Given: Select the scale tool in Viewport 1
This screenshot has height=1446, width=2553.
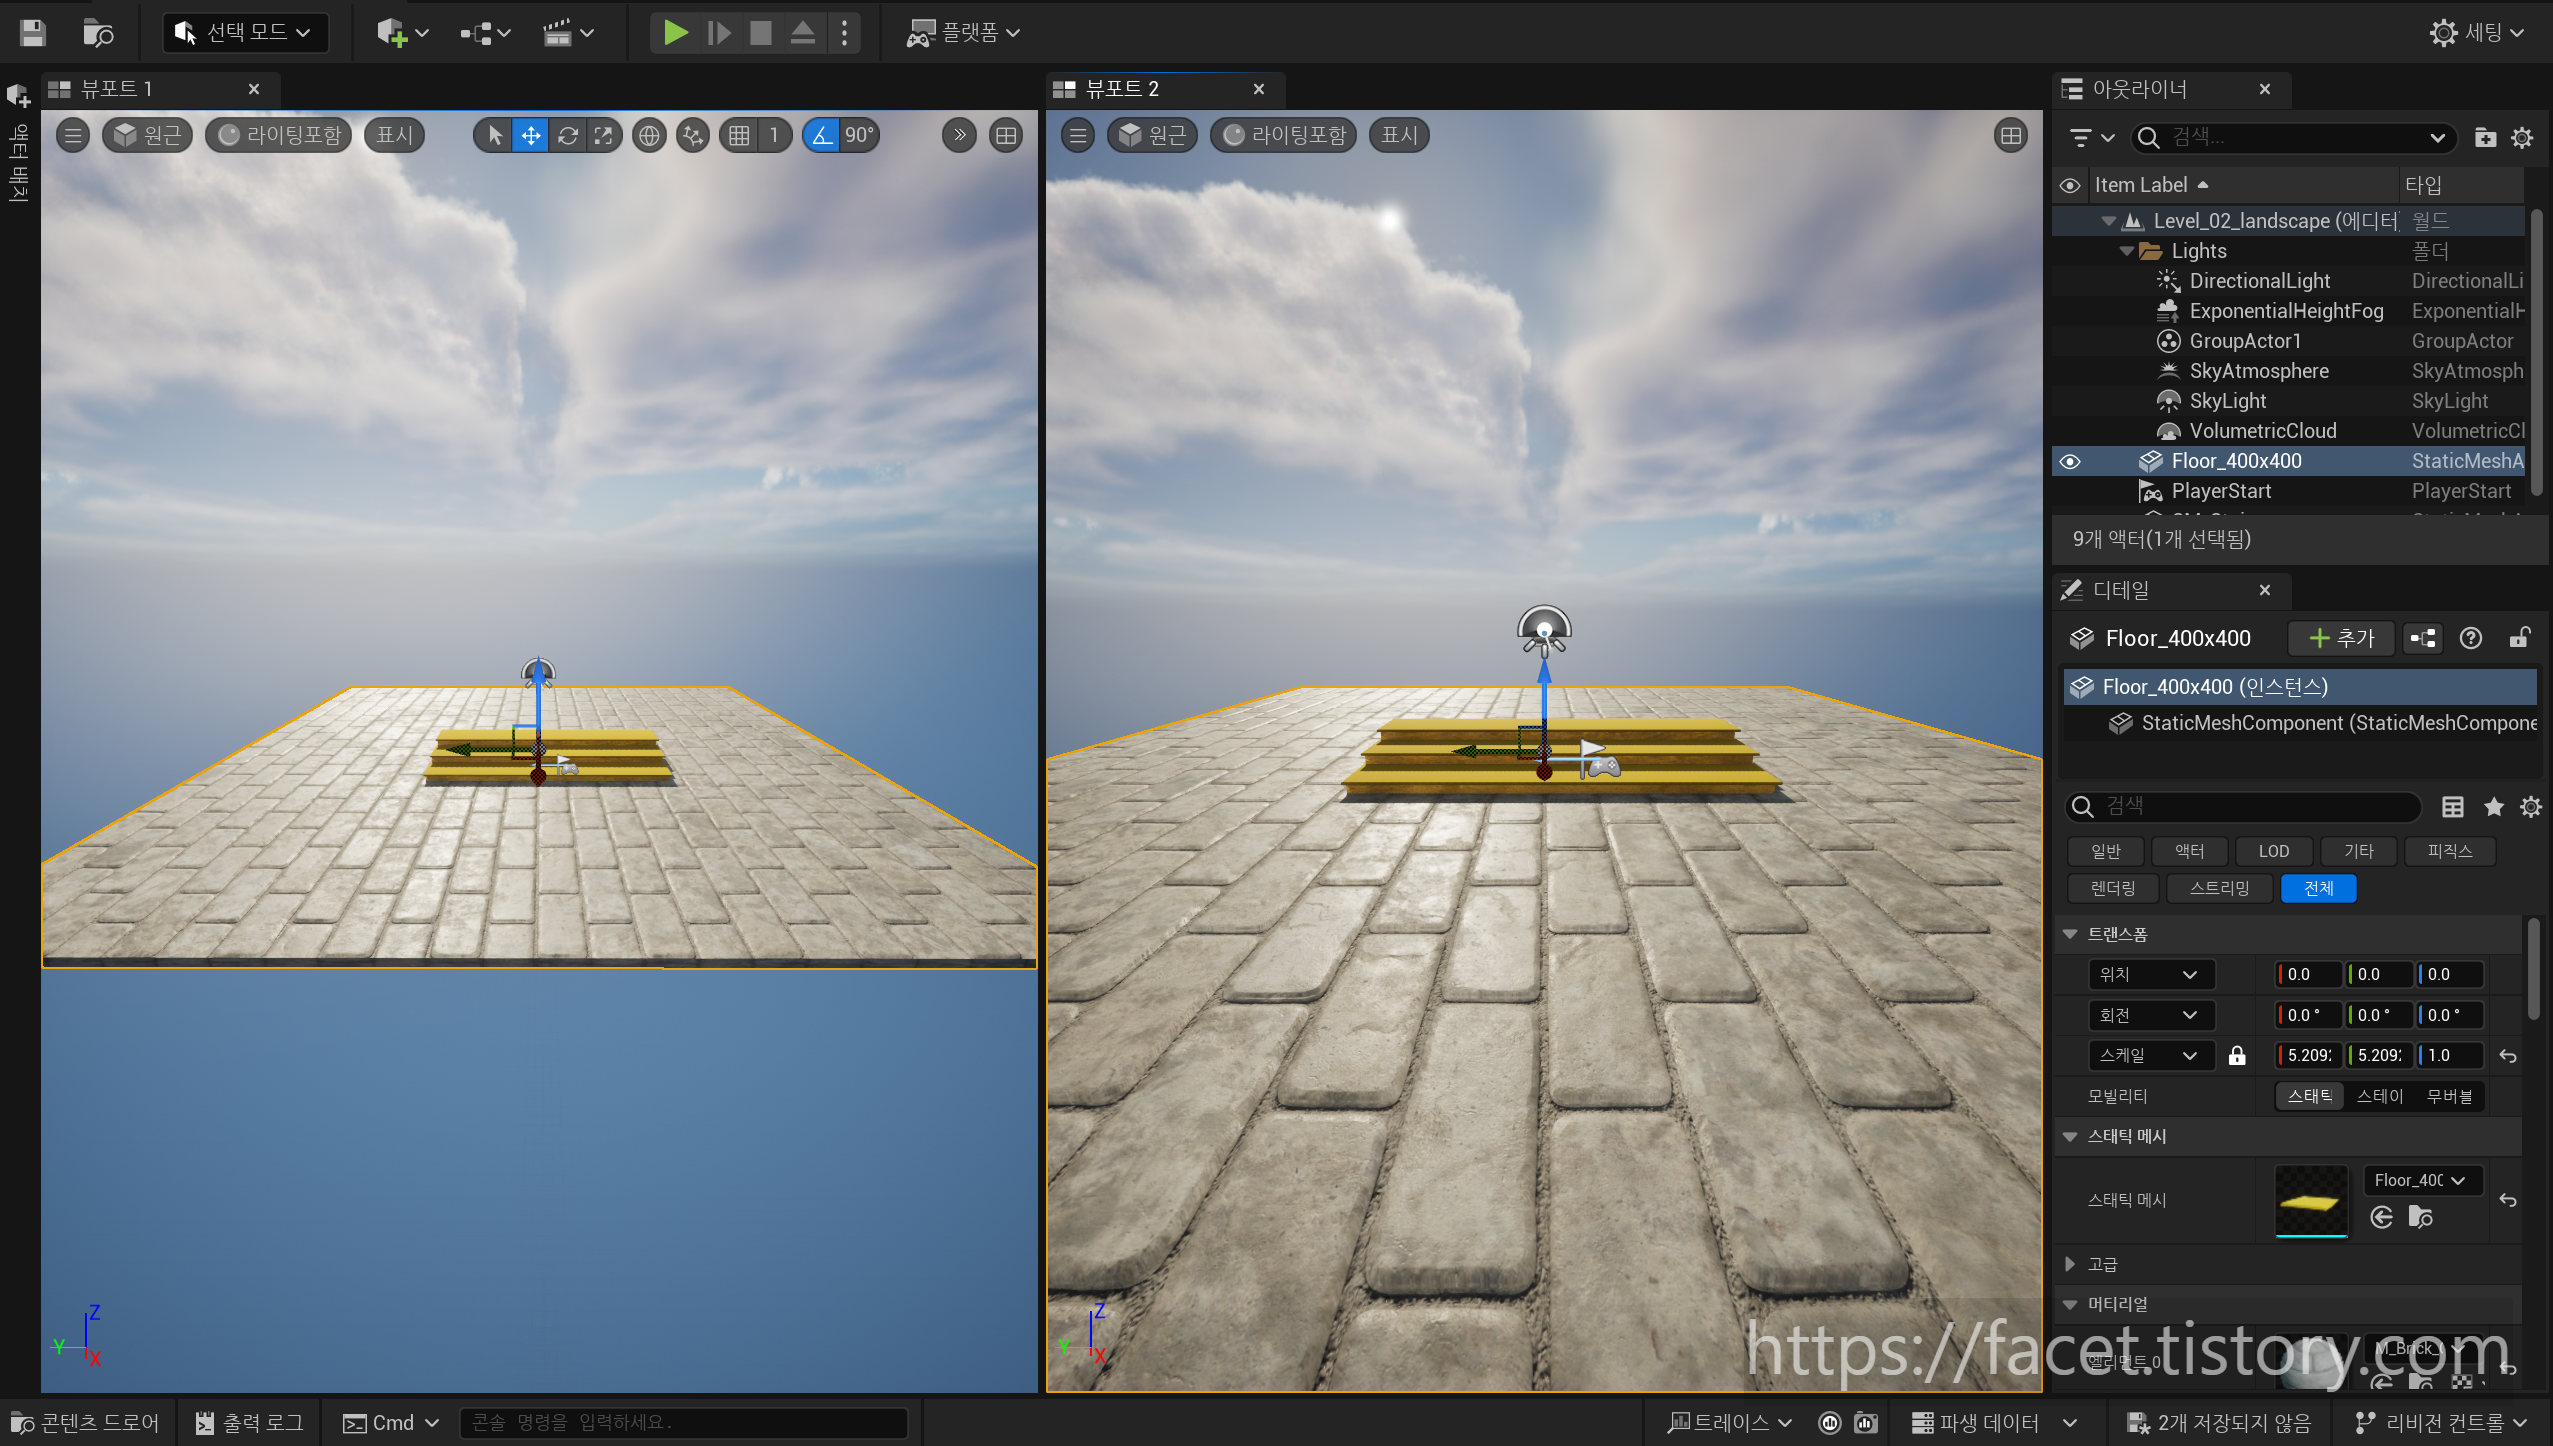Looking at the screenshot, I should coord(603,135).
